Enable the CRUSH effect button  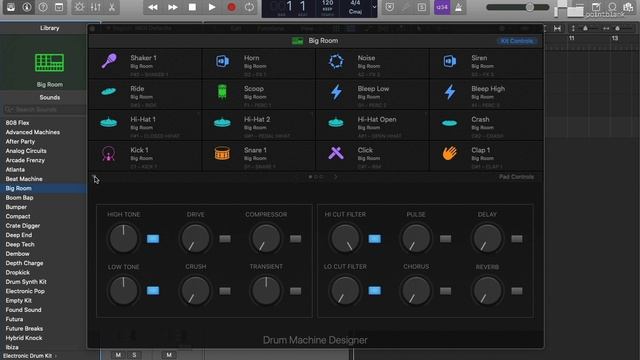pos(225,291)
